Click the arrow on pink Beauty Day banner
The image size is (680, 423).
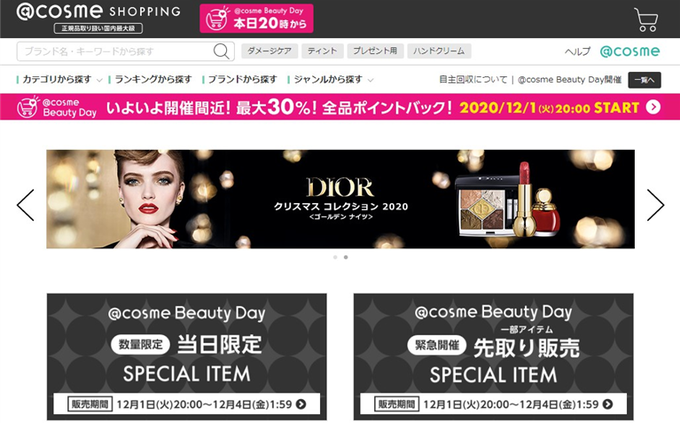(x=653, y=107)
